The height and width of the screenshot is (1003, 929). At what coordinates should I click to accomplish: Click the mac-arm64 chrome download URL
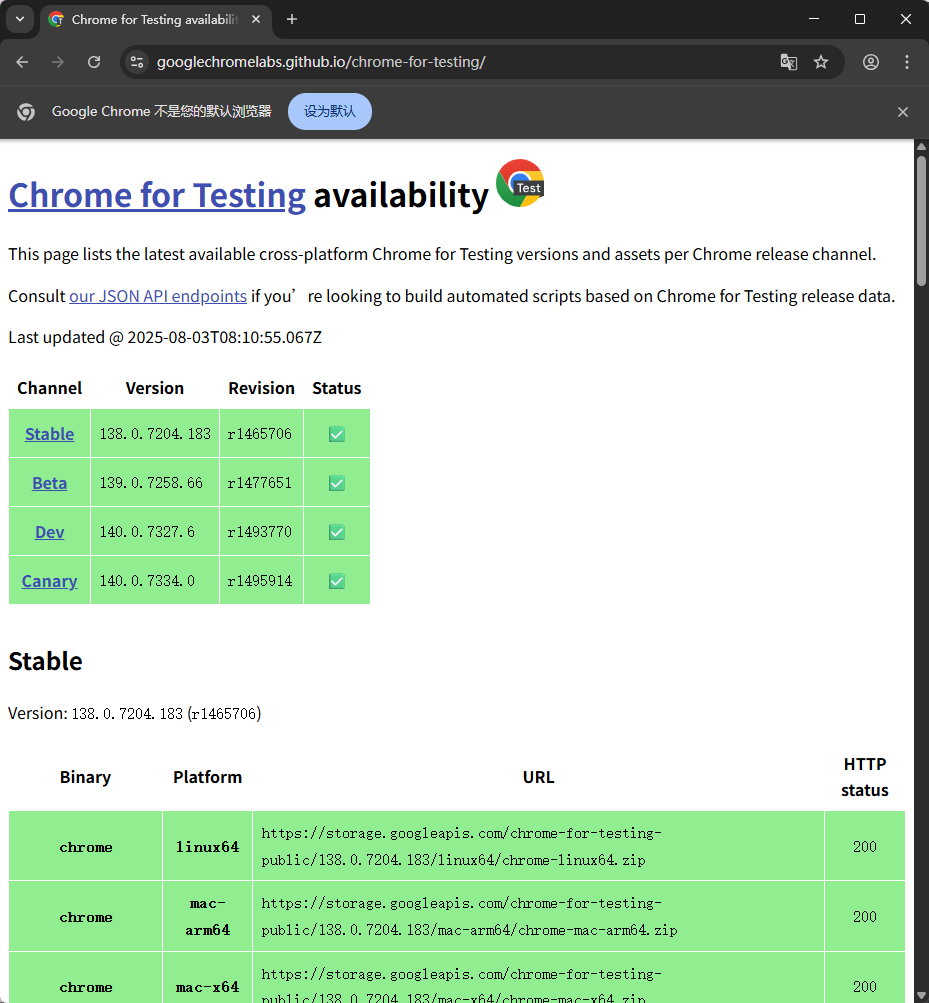(x=469, y=917)
